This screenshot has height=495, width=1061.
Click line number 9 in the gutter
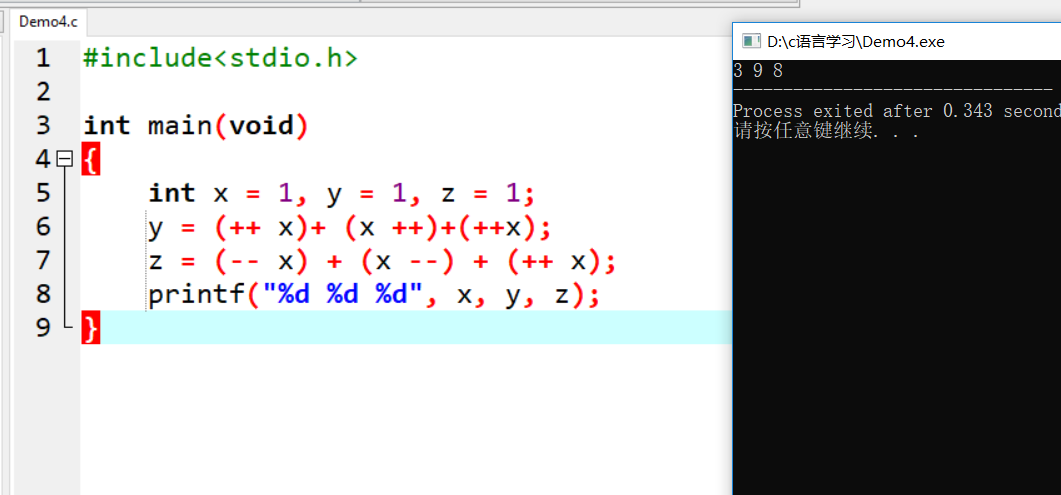click(43, 328)
